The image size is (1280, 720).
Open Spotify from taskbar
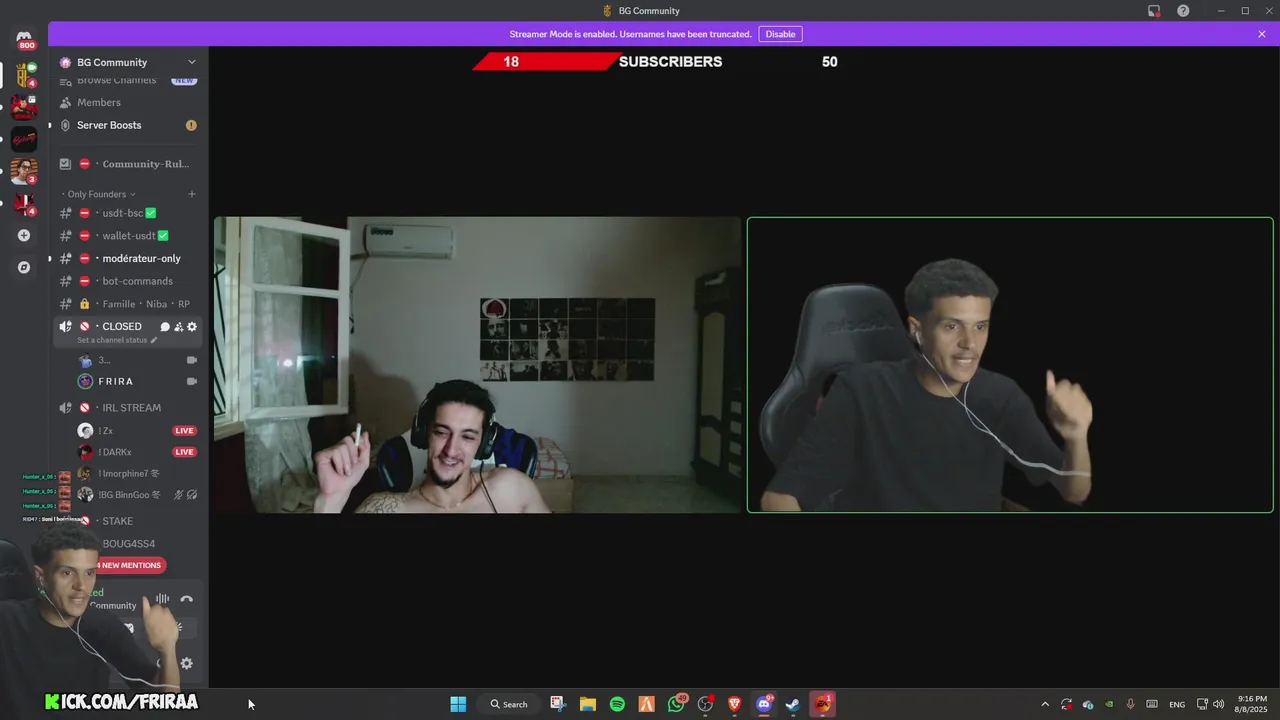[x=617, y=704]
